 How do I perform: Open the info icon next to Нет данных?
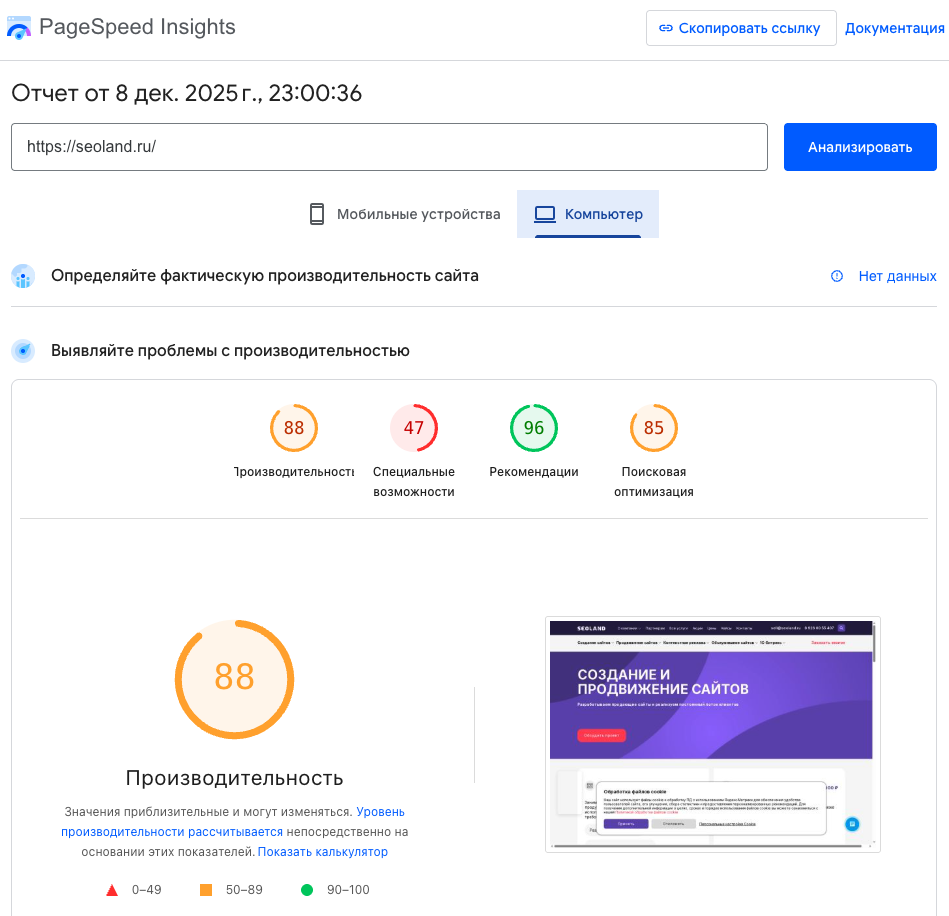tap(836, 276)
